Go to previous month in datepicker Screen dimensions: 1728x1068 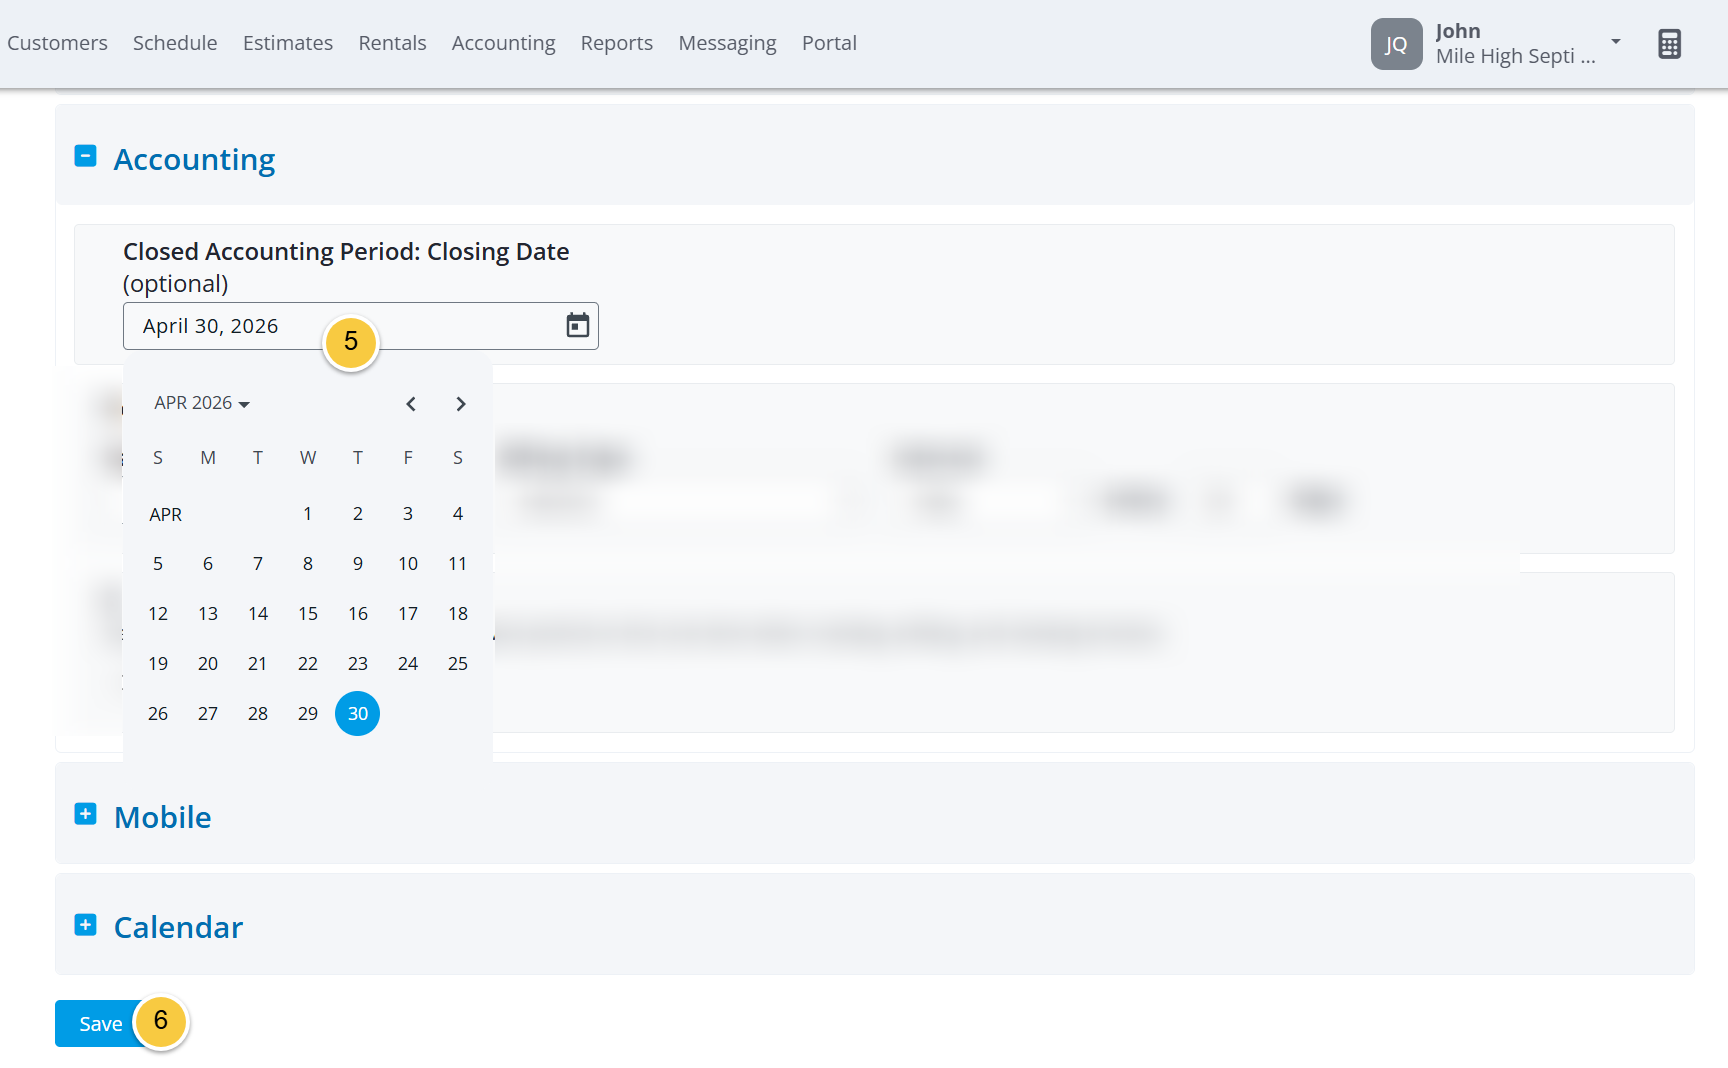point(411,404)
